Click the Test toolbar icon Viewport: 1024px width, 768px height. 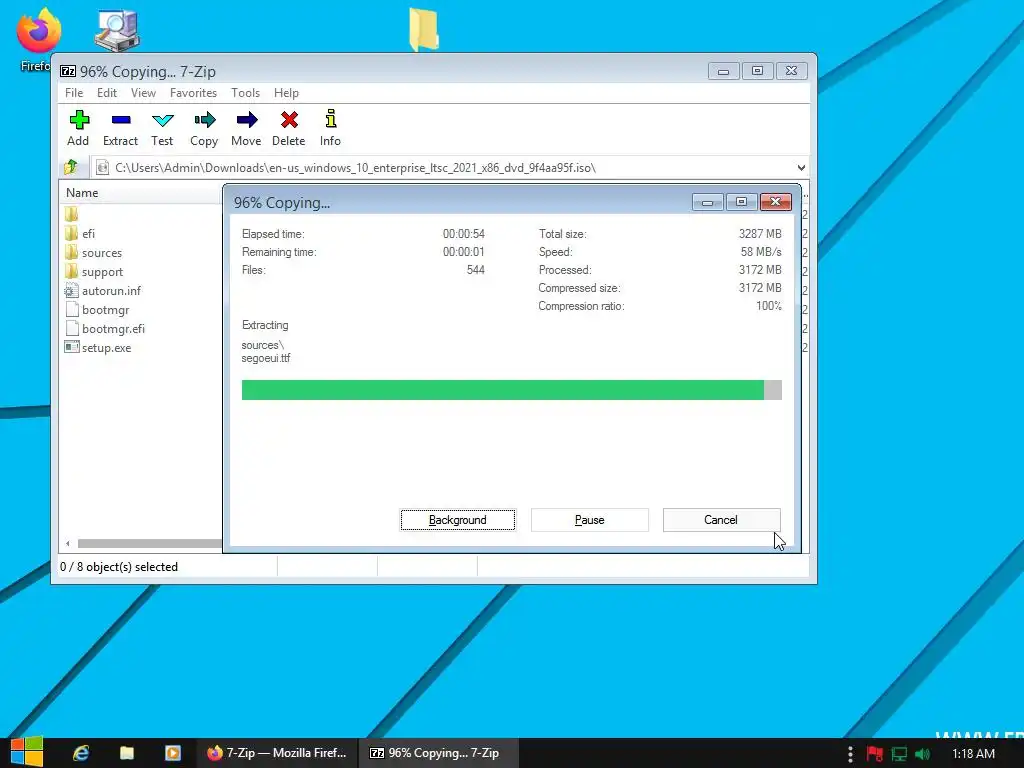(x=162, y=128)
